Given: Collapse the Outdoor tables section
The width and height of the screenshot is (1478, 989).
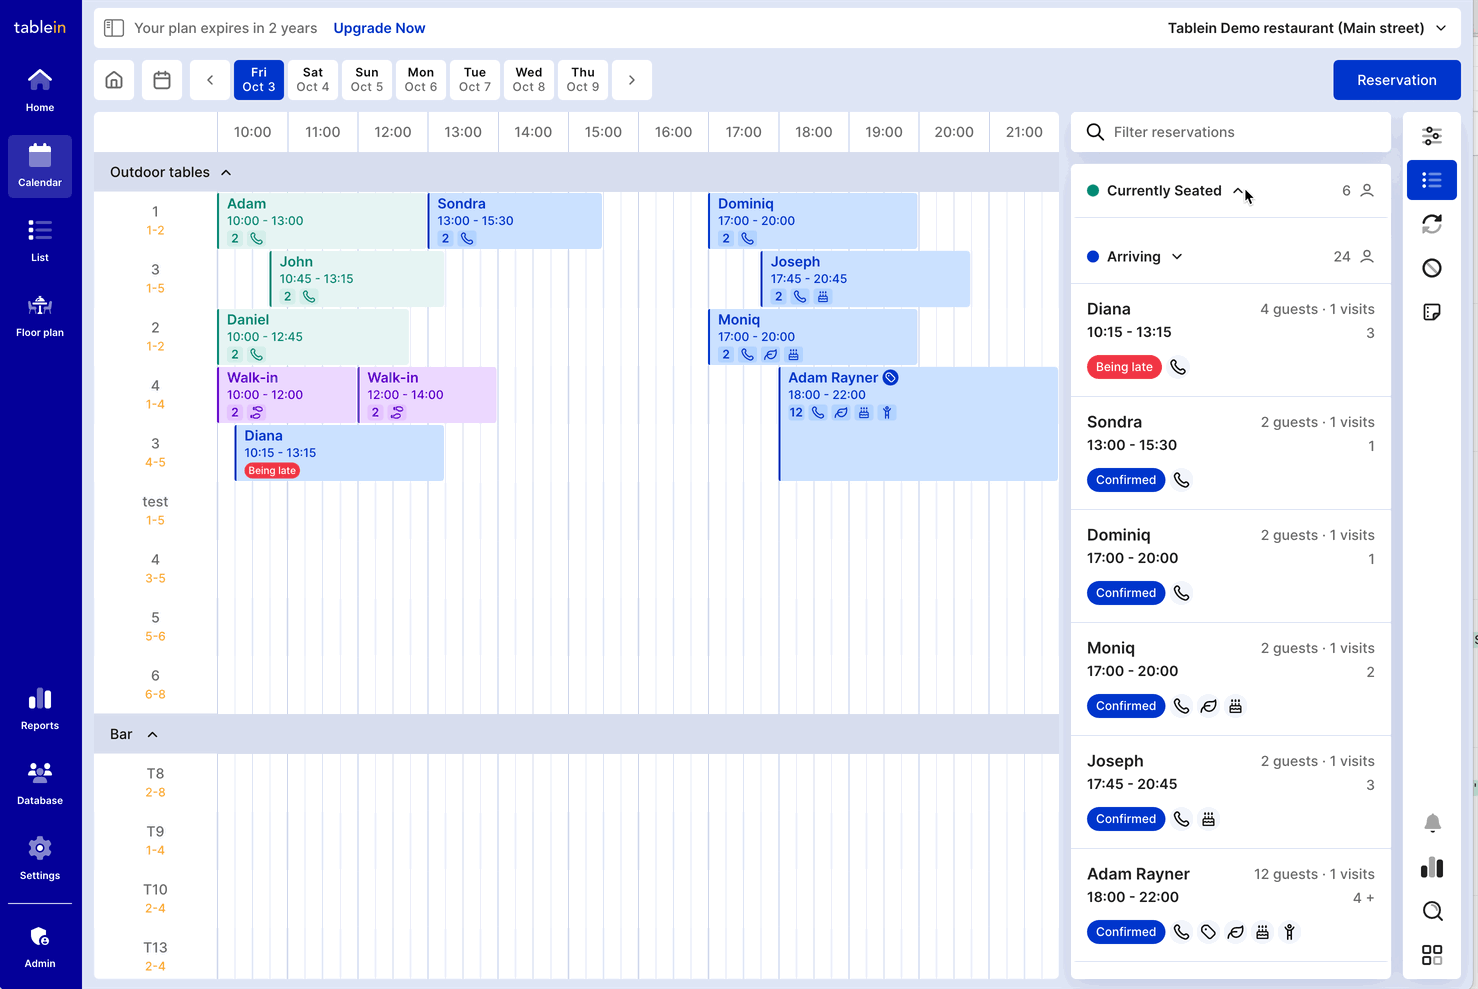Looking at the screenshot, I should tap(226, 173).
